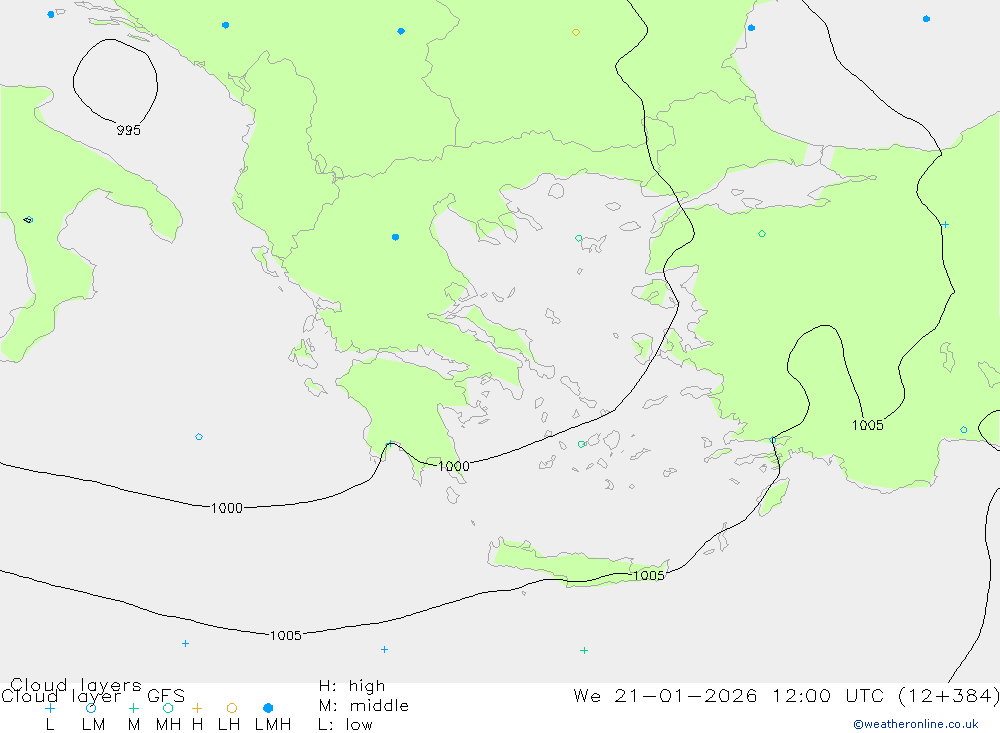Click the 995 isobar label
Viewport: 1000px width, 733px height.
128,130
